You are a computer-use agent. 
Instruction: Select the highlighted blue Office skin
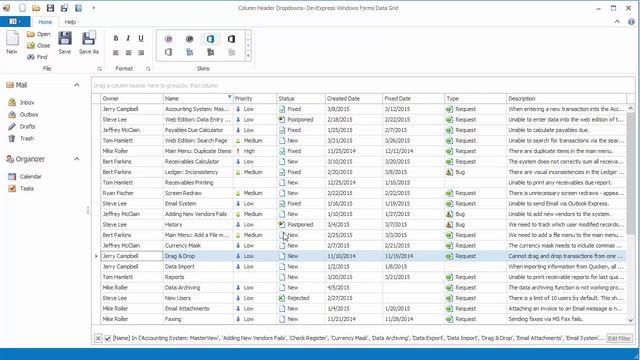[x=210, y=39]
